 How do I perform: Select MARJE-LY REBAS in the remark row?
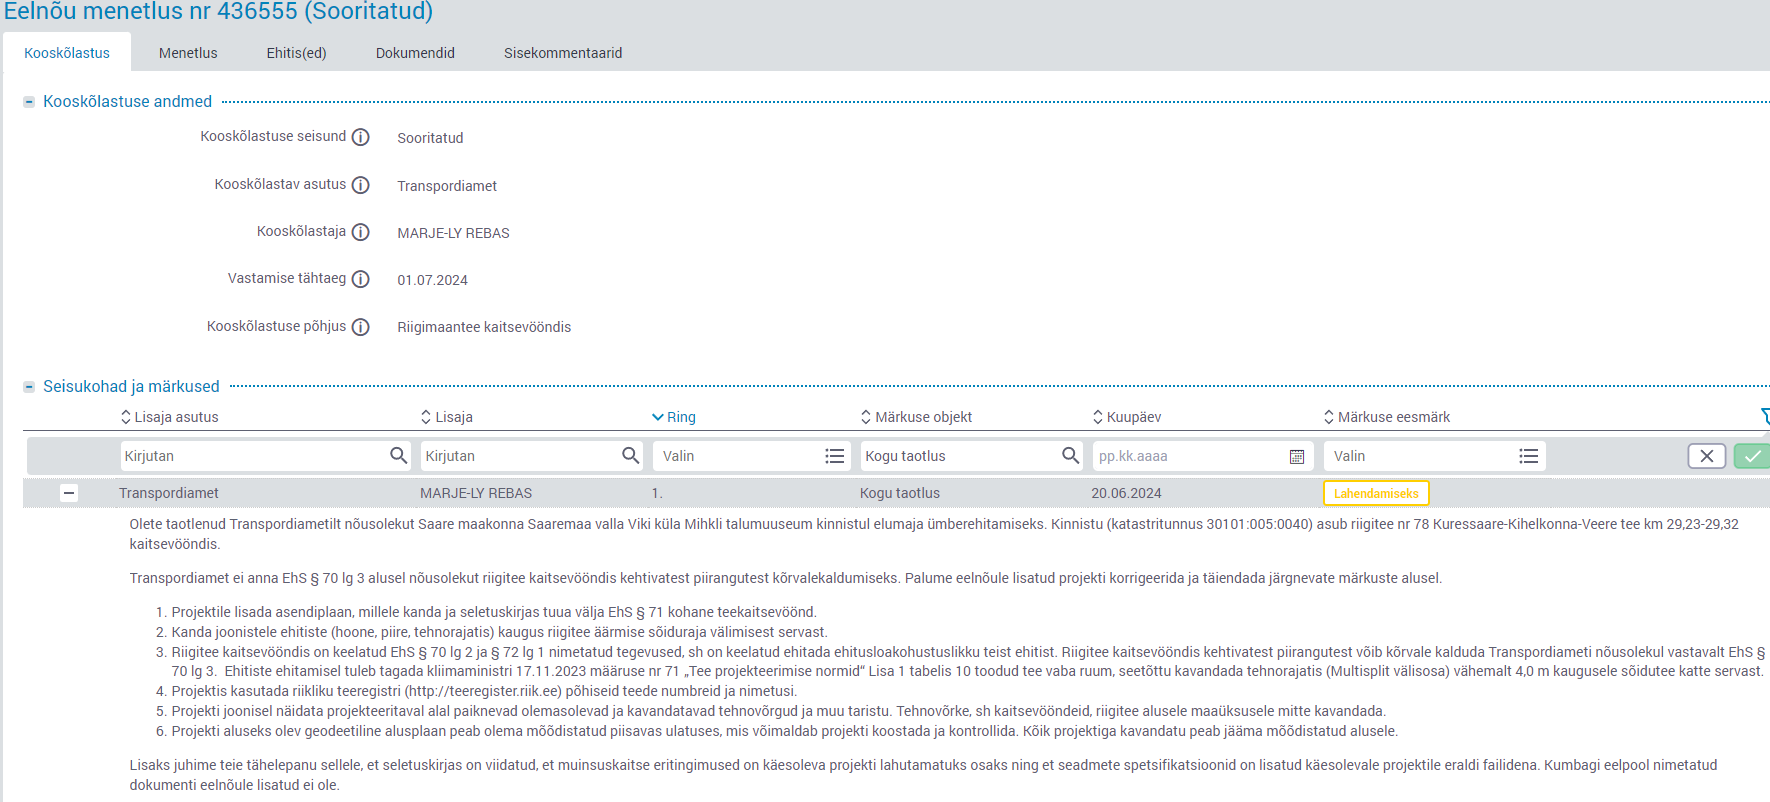click(476, 493)
